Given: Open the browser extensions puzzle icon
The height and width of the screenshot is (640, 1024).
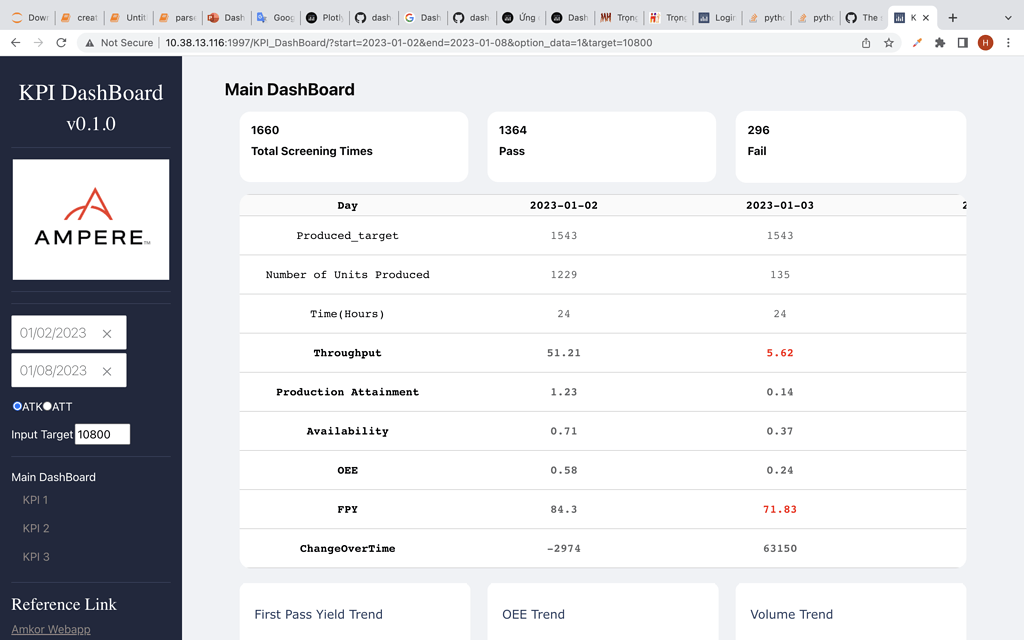Looking at the screenshot, I should (x=939, y=43).
